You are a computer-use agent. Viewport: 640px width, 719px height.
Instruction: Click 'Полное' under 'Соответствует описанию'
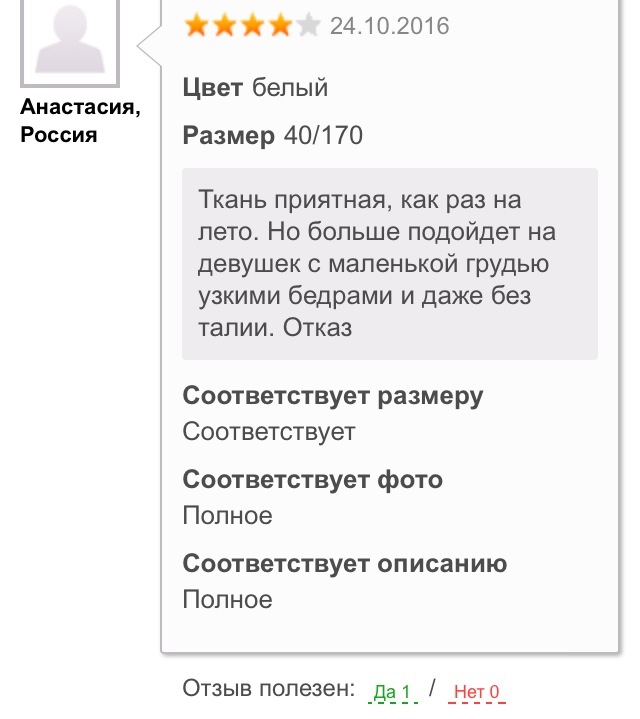[227, 600]
